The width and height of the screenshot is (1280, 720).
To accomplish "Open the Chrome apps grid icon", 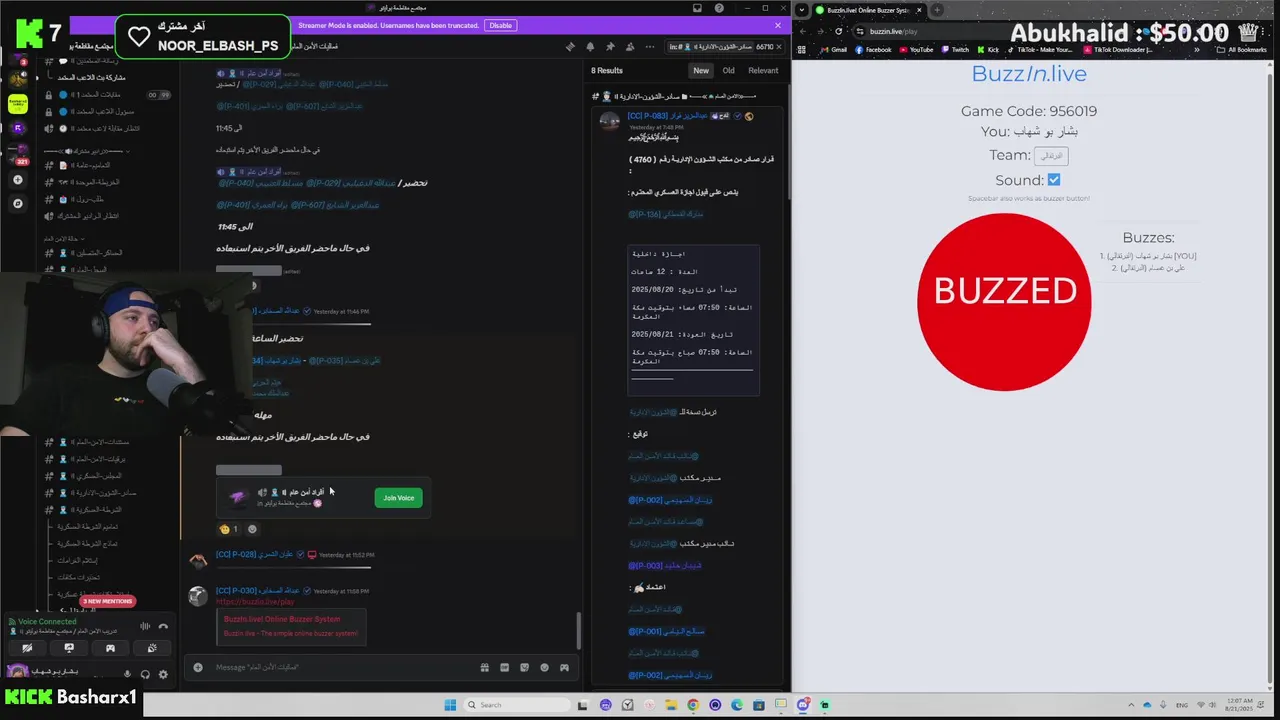I will coord(801,50).
